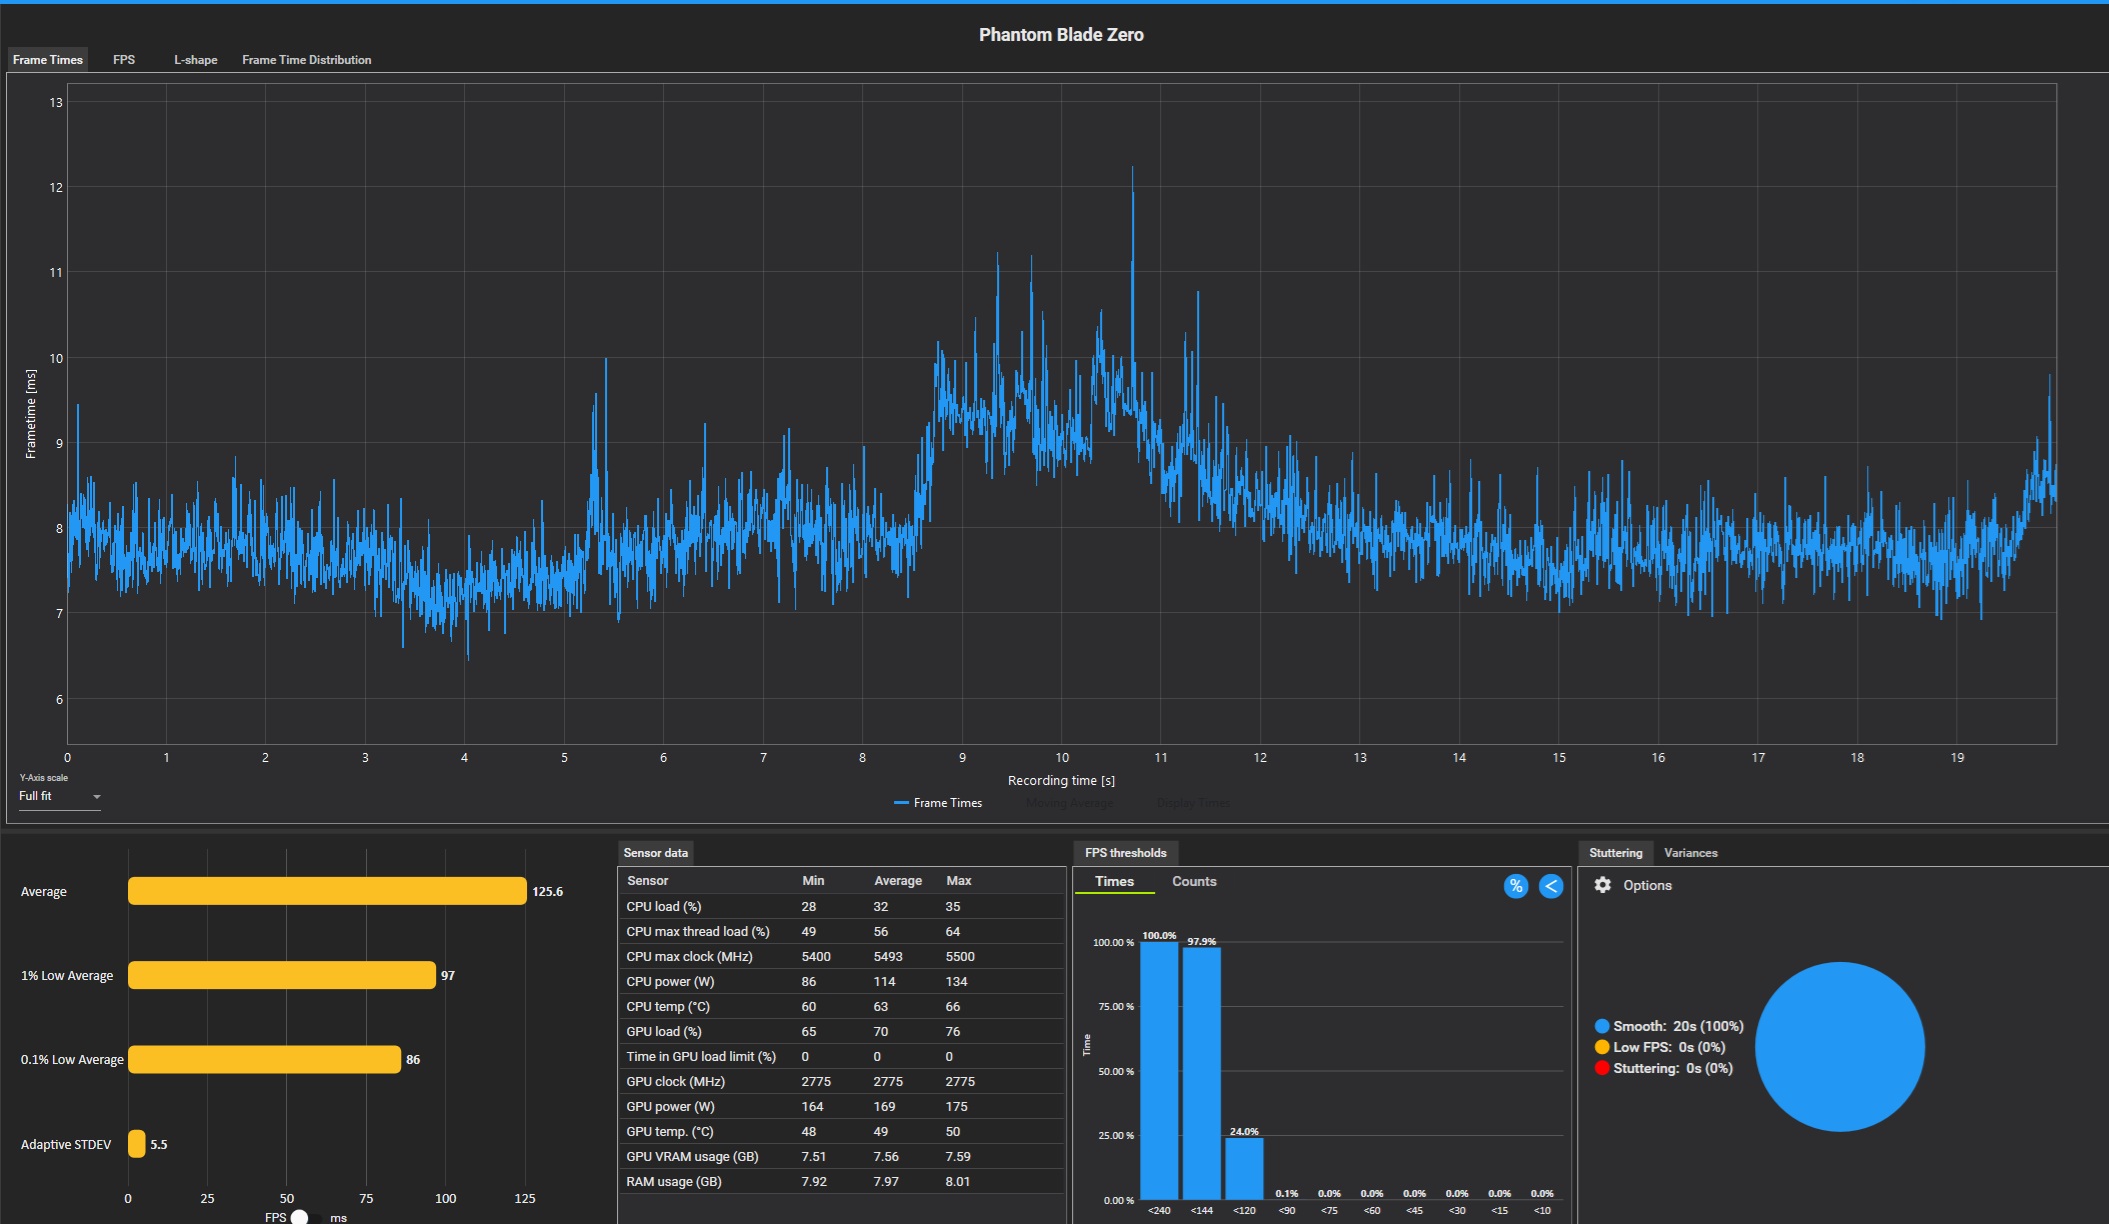
Task: Select the RAM usage (GB) row
Action: [x=842, y=1181]
